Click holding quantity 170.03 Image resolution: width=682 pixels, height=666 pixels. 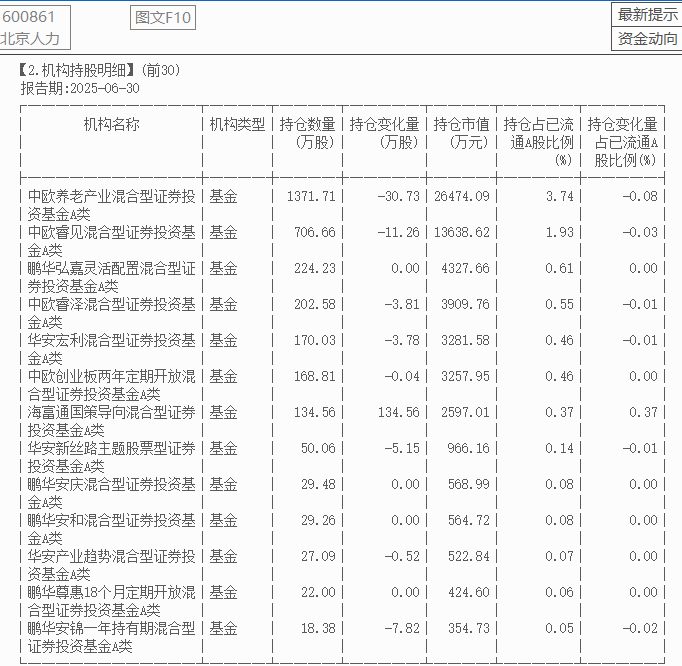pos(314,341)
